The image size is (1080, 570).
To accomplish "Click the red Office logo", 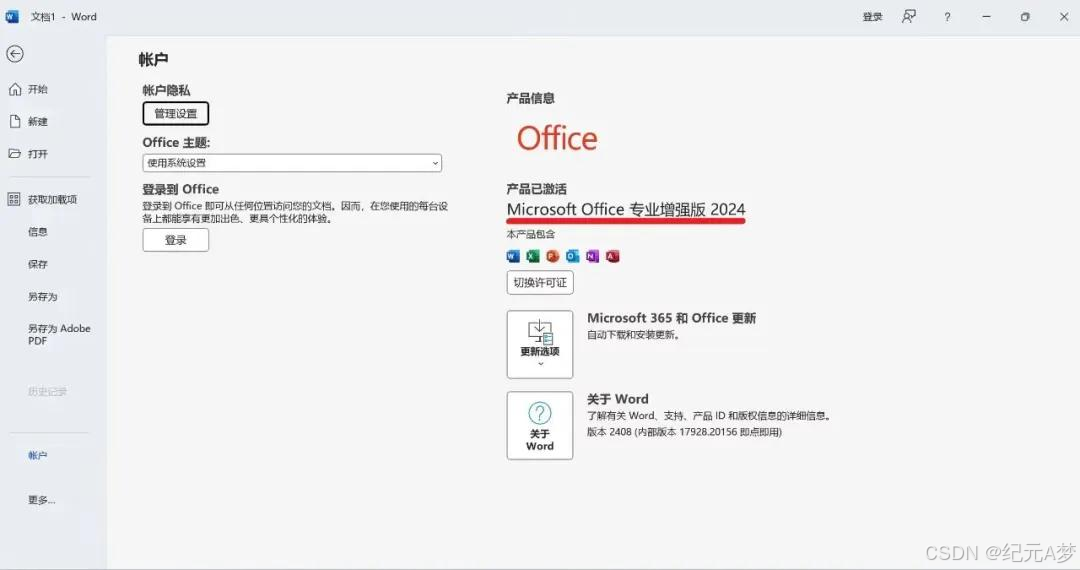I will pyautogui.click(x=557, y=138).
